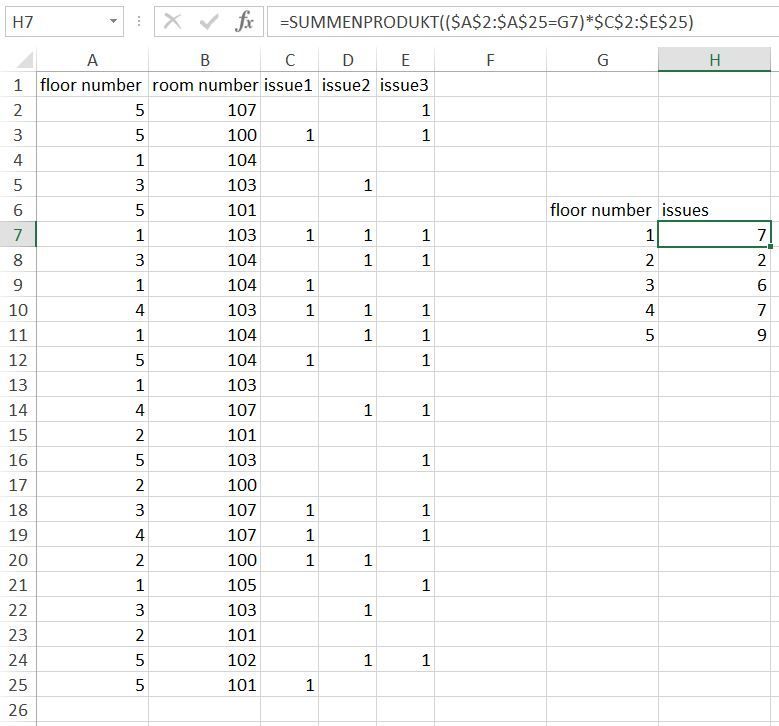Confirm formula entry with checkmark icon

coord(208,22)
